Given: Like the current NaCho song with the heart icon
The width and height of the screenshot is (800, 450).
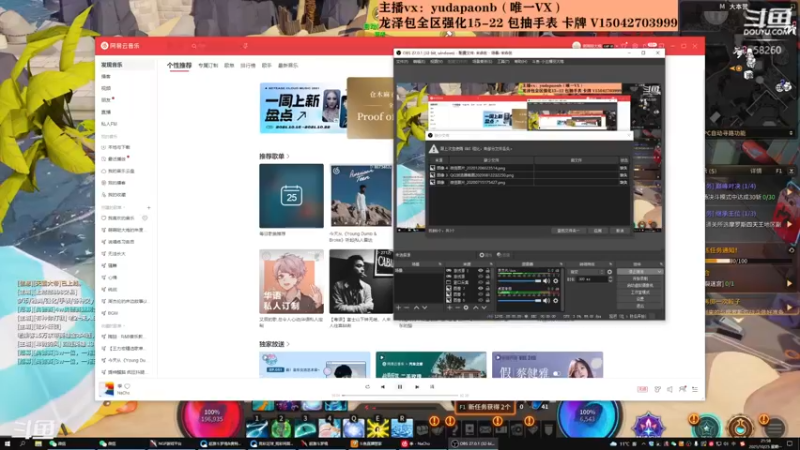Looking at the screenshot, I should click(127, 386).
